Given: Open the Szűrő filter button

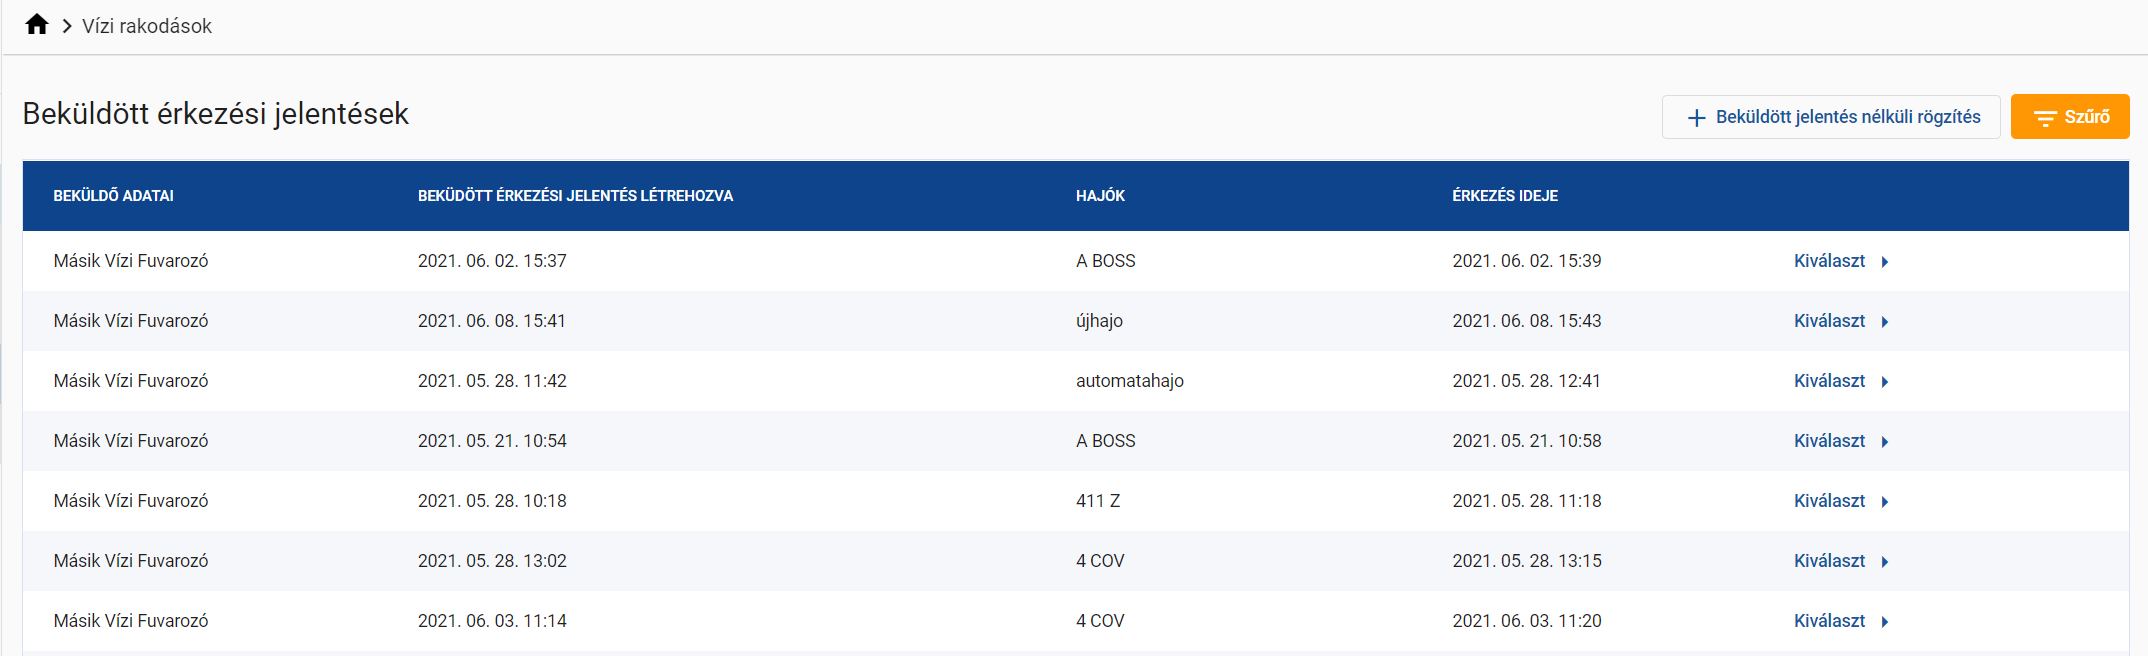Looking at the screenshot, I should (x=2069, y=117).
